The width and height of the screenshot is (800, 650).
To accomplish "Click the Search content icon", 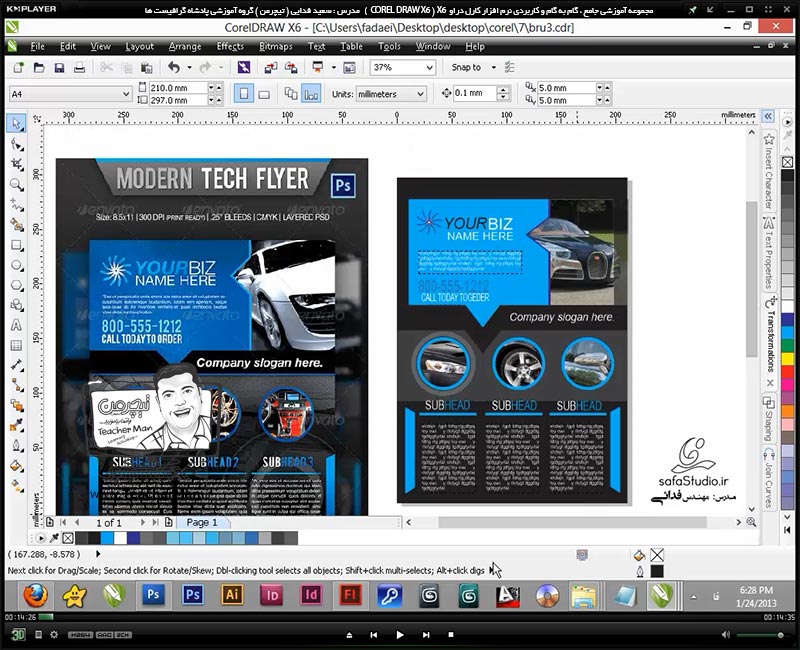I will 244,67.
